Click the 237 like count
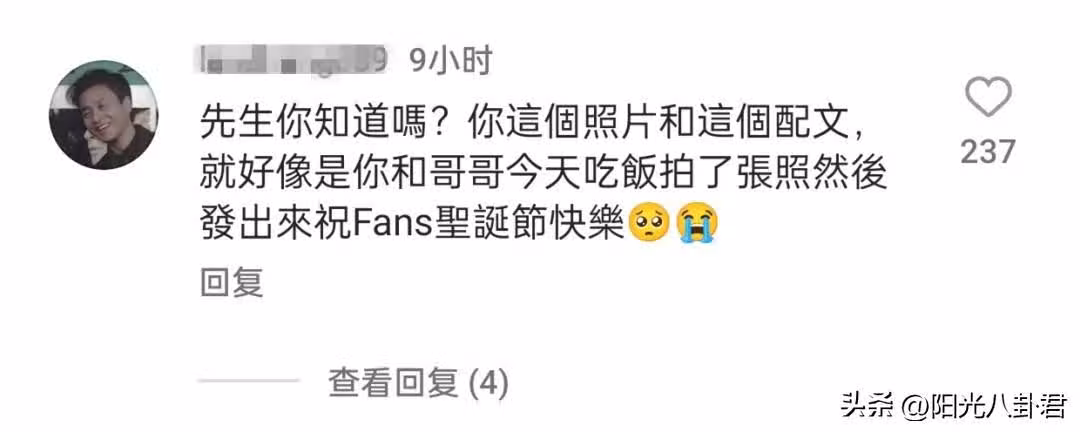 coord(988,152)
